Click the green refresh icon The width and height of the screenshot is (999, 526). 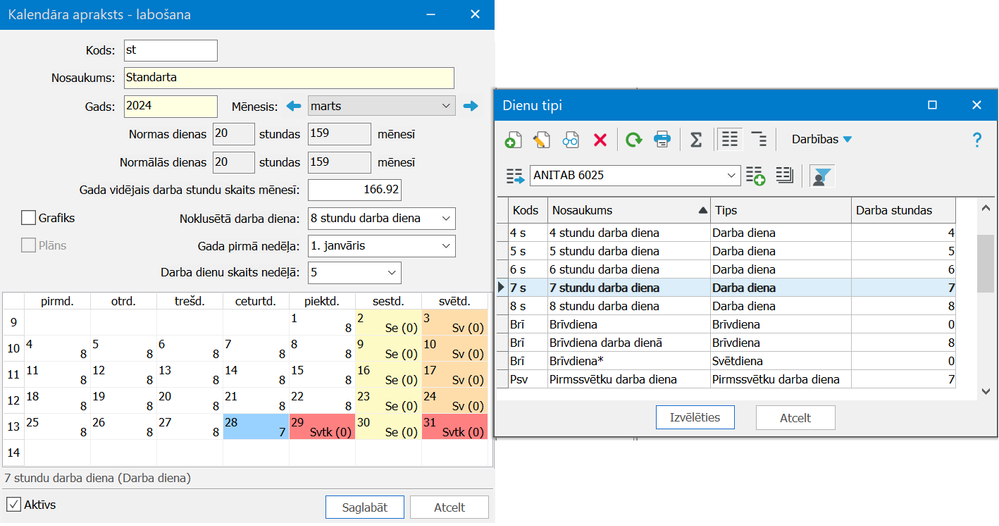coord(633,139)
